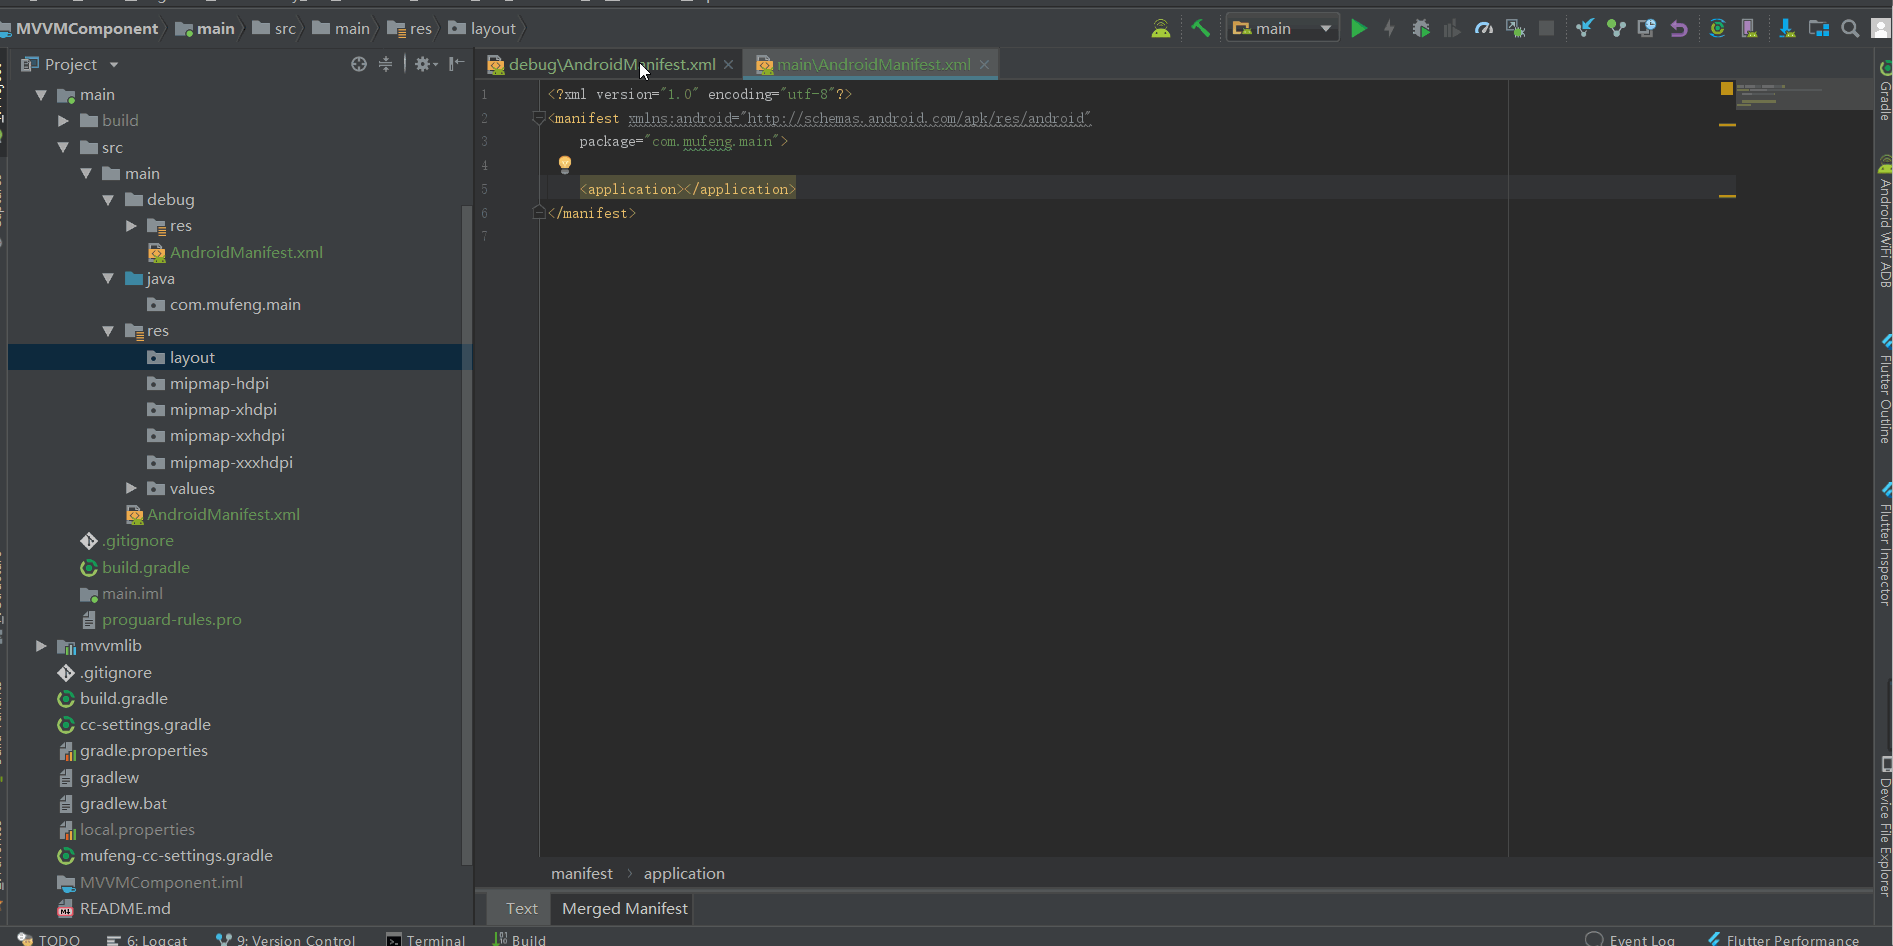Collapse the src folder
This screenshot has height=946, width=1893.
point(63,147)
